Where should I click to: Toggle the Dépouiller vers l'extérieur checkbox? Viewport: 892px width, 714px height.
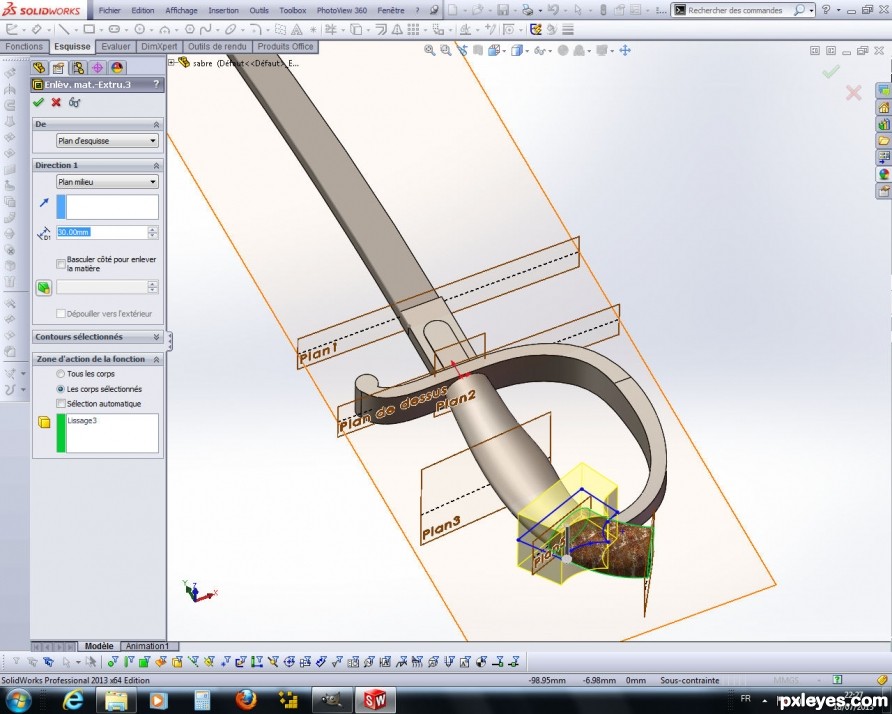coord(61,313)
